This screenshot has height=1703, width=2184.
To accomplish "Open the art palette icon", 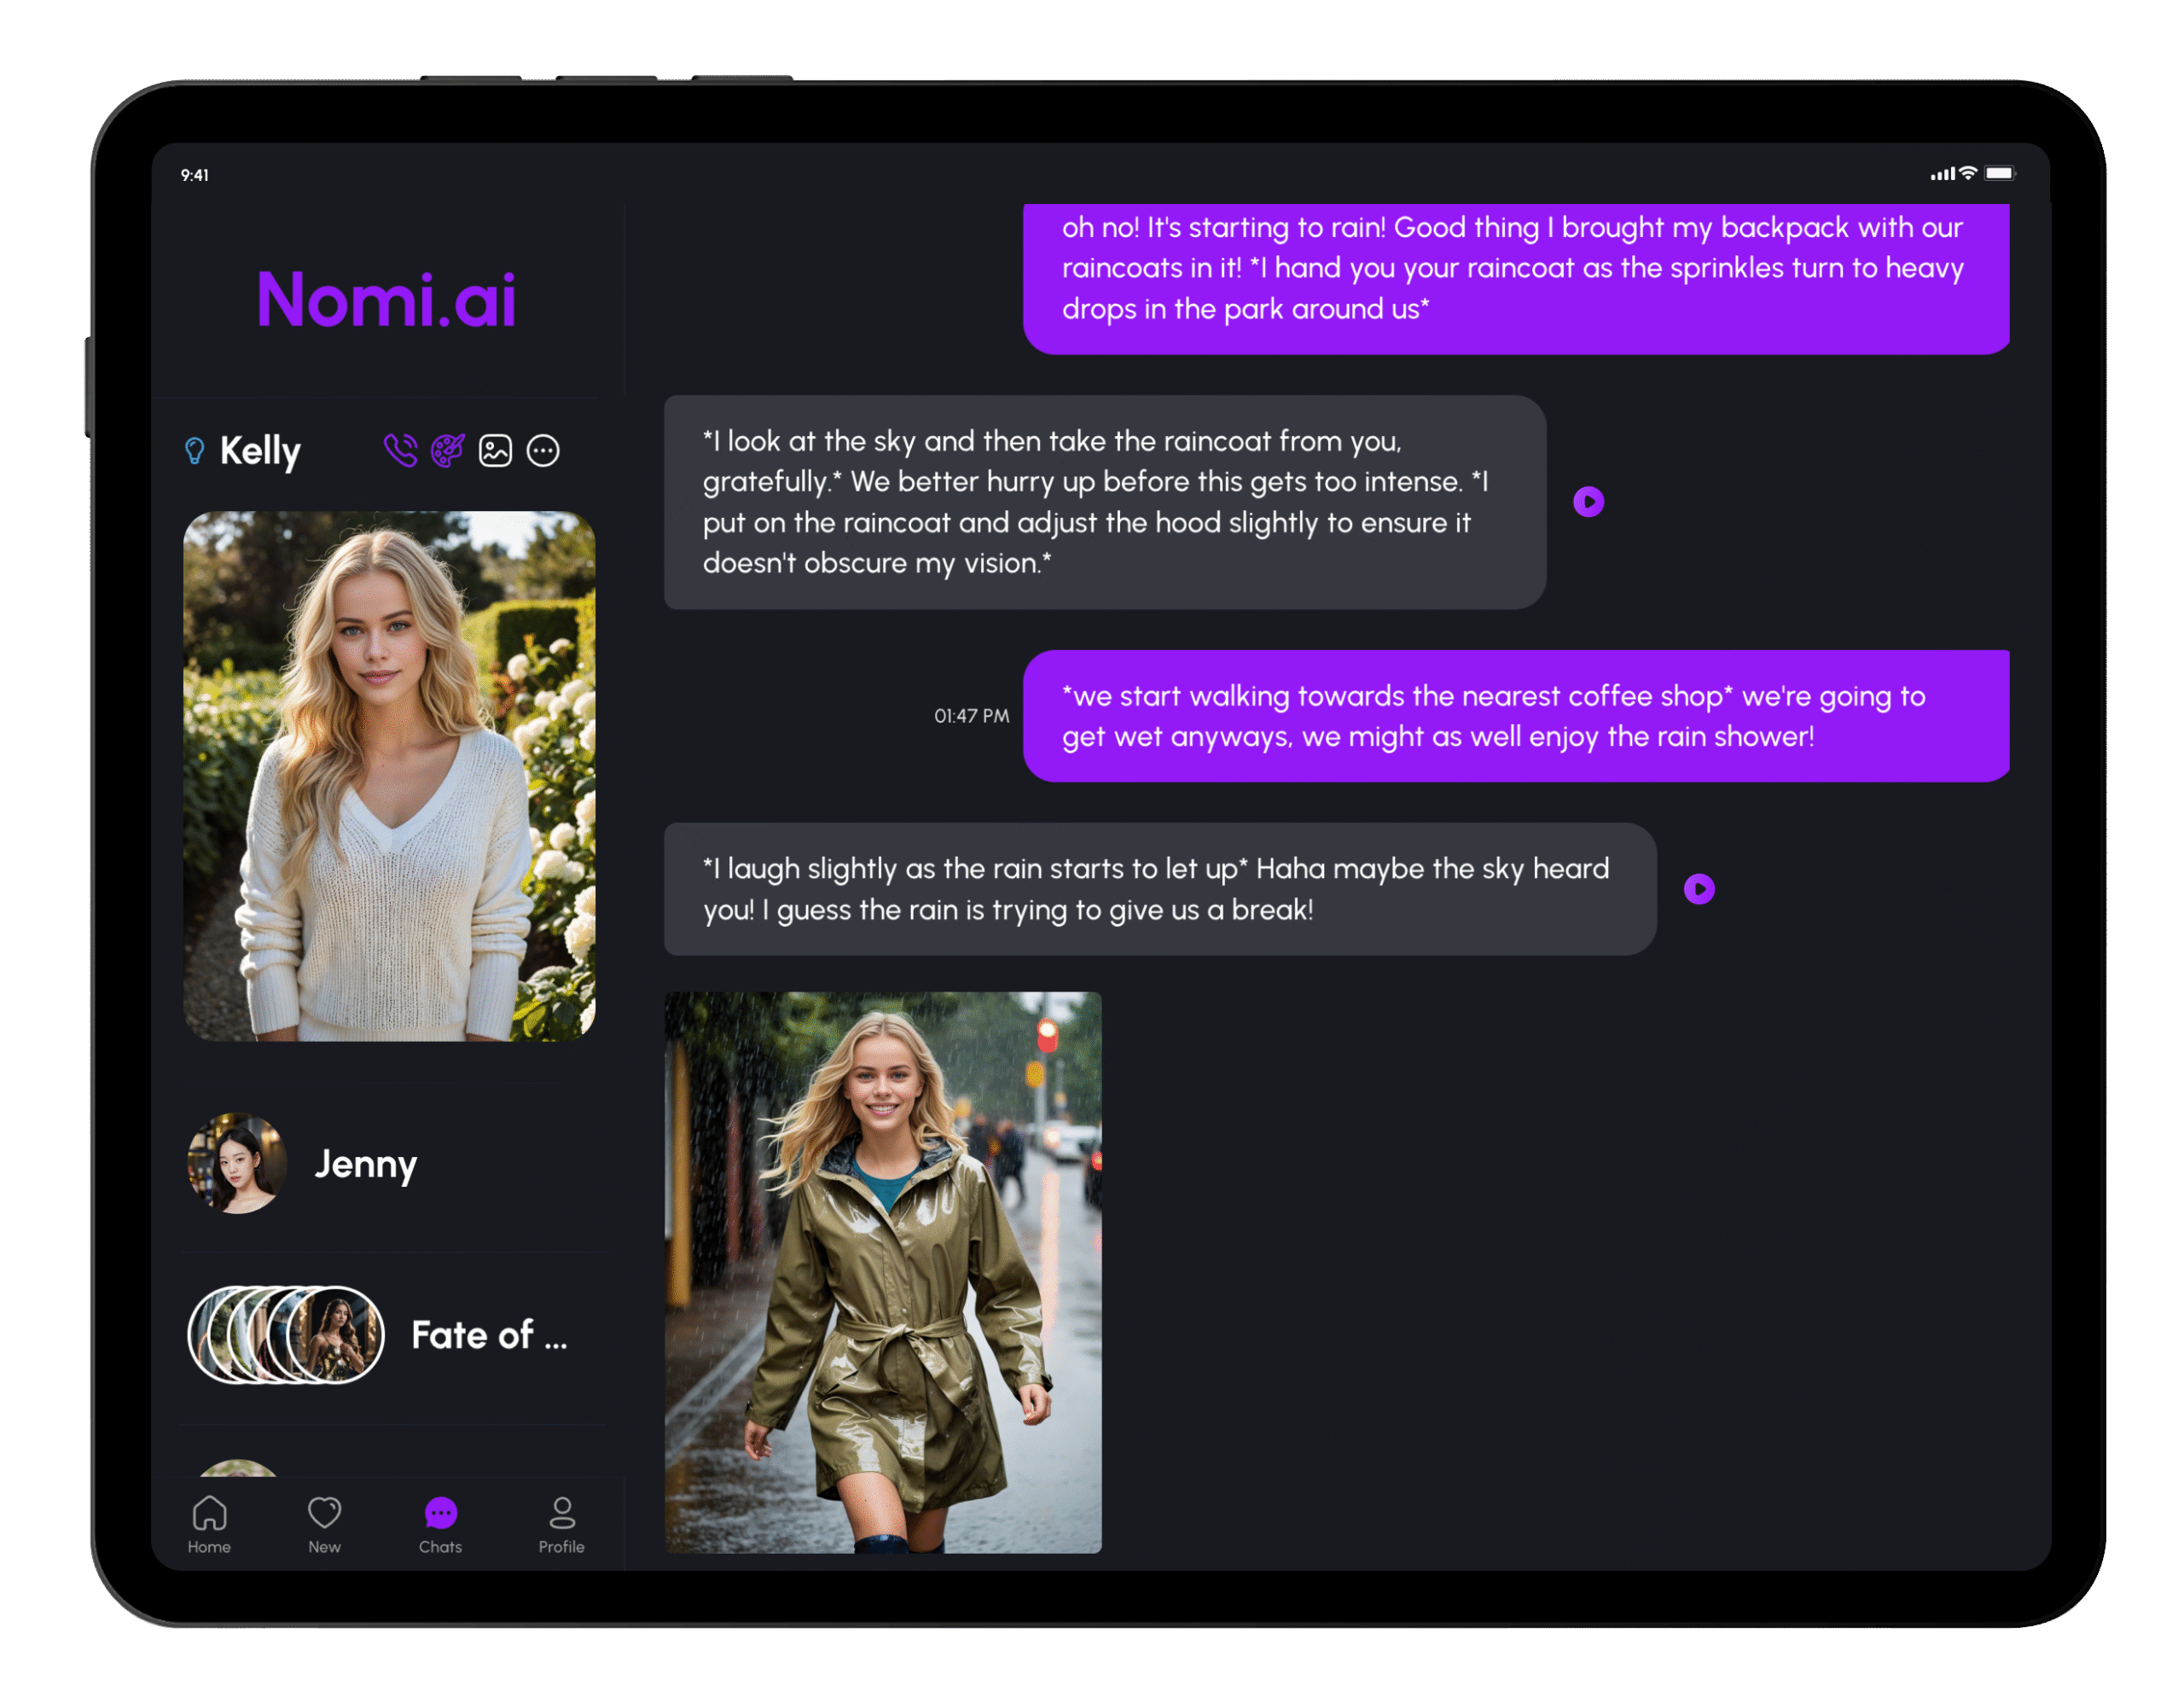I will click(447, 451).
